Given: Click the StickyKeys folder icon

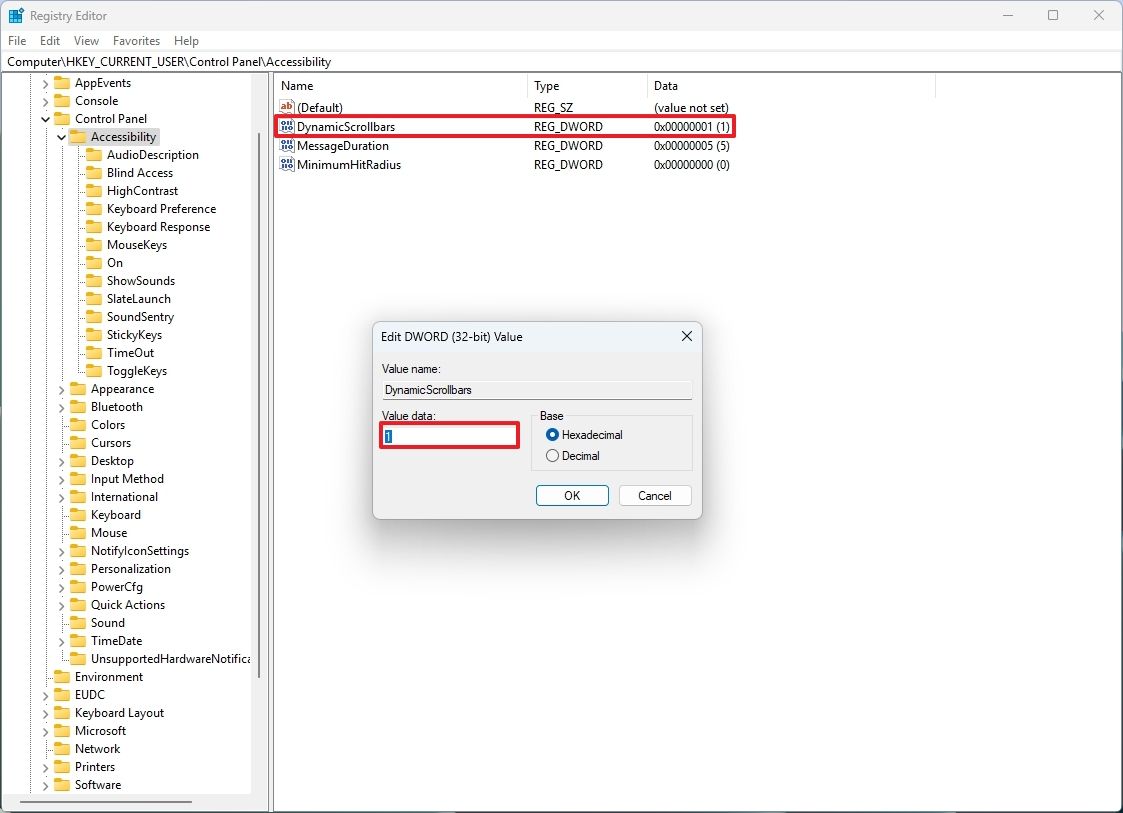Looking at the screenshot, I should (94, 334).
